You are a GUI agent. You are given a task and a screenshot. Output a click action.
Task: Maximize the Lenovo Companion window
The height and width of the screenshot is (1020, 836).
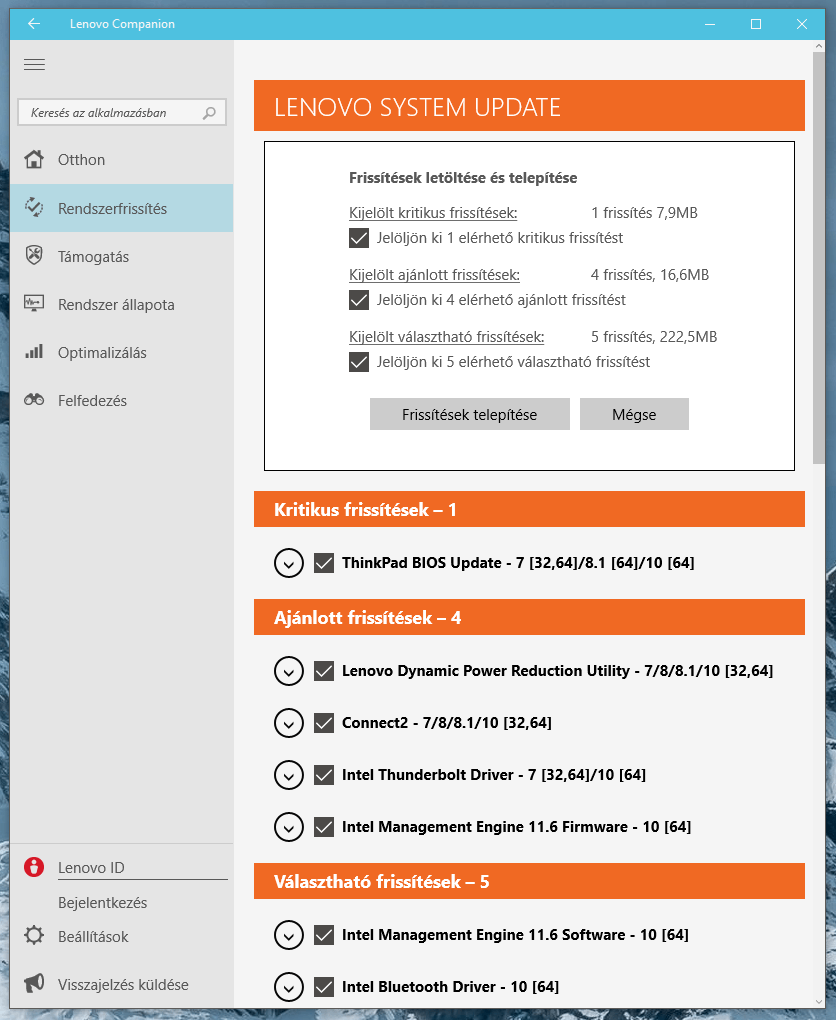[756, 24]
